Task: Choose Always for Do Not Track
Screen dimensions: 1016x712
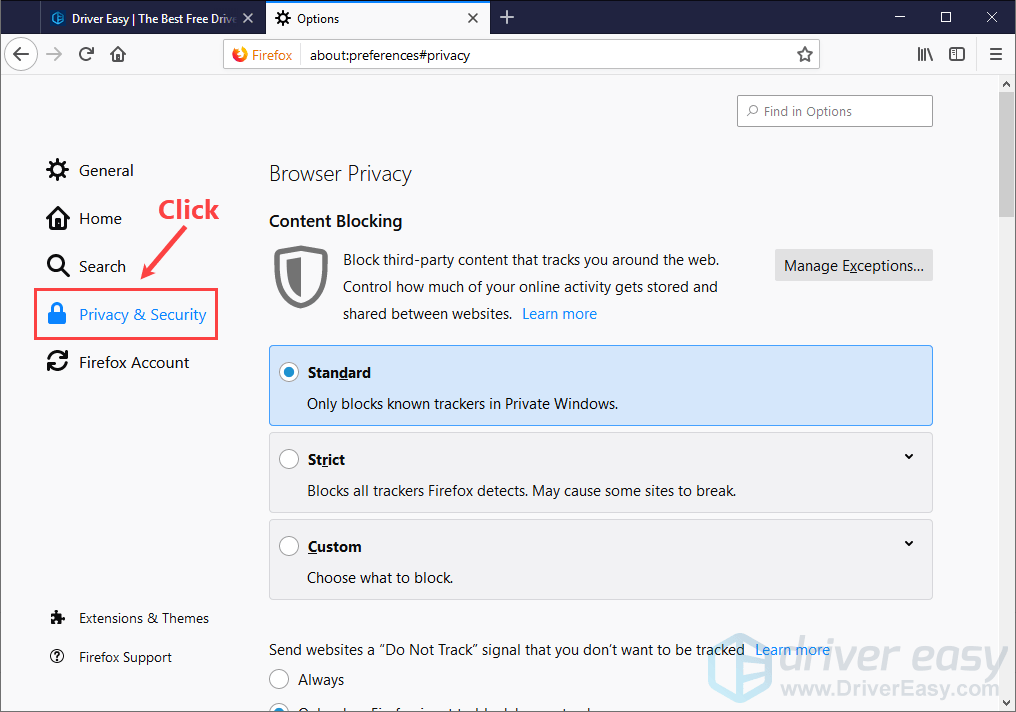Action: coord(279,679)
